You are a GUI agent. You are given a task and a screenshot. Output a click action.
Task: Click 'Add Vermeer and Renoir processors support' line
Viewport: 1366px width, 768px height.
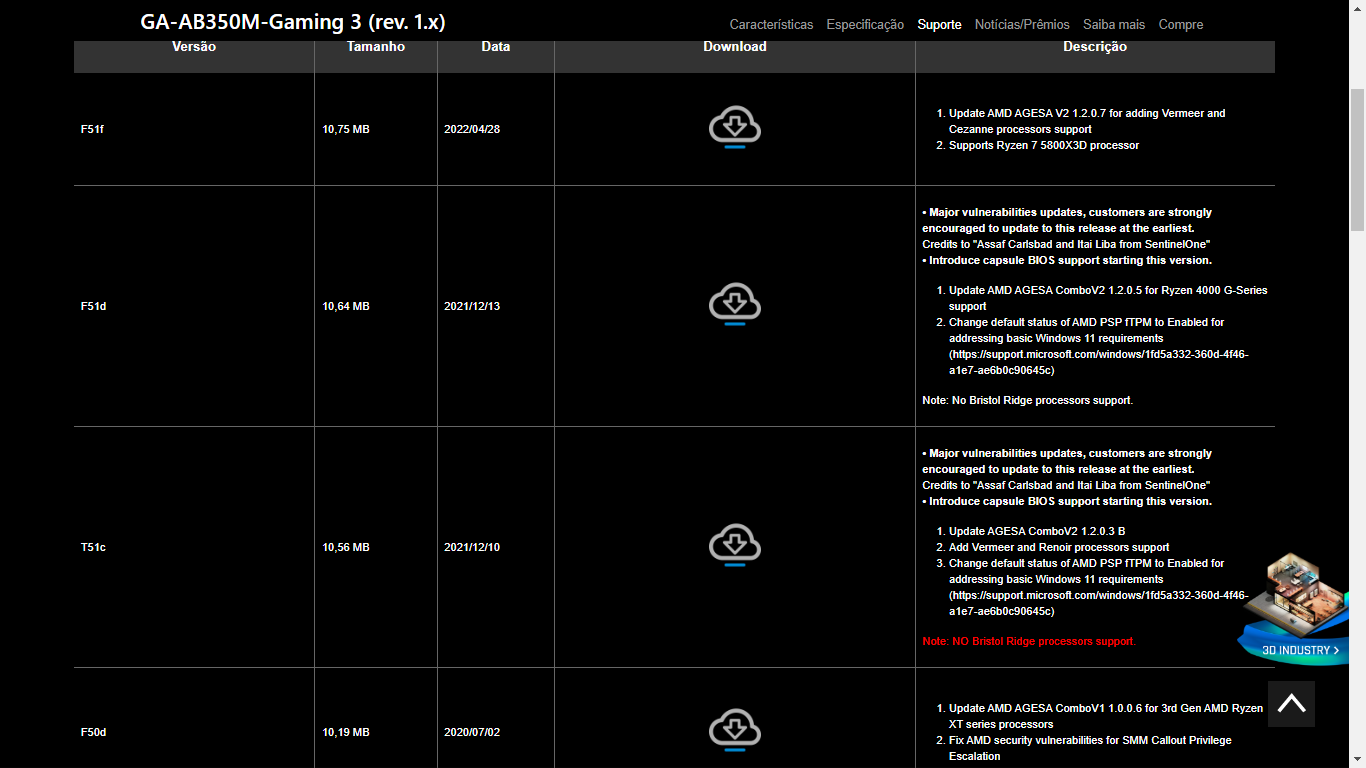point(1059,547)
